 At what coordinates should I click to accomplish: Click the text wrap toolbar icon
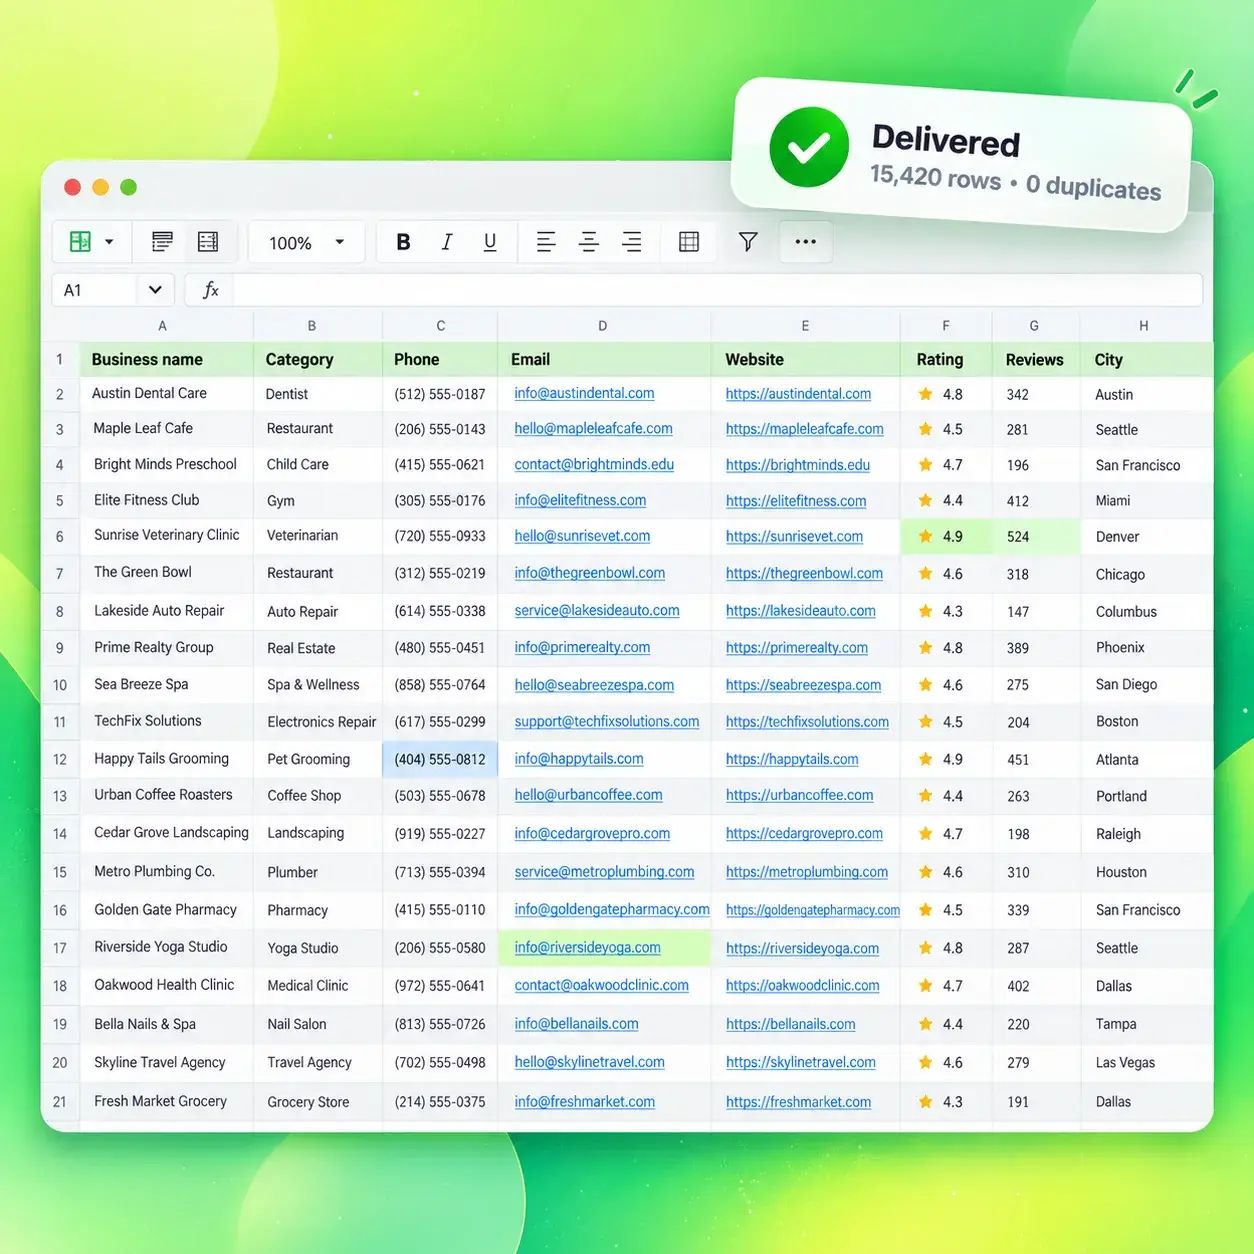click(x=162, y=242)
